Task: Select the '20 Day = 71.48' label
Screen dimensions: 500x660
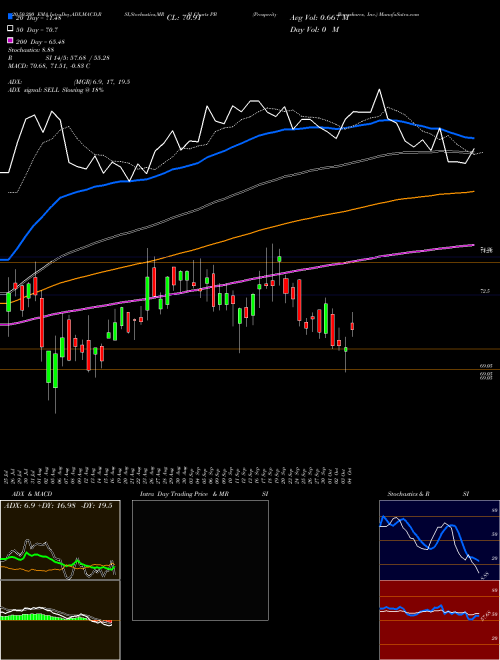Action: point(38,18)
